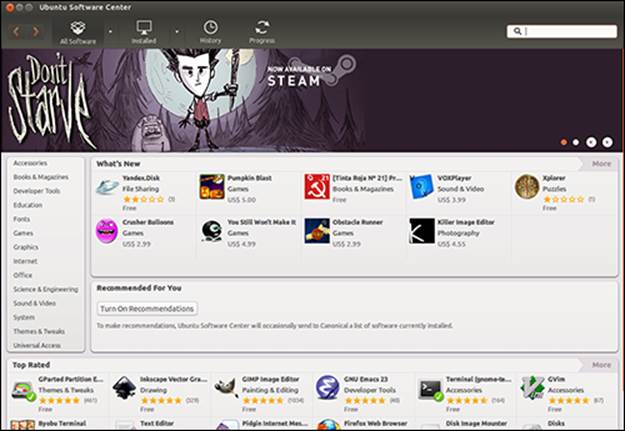Open the Firefox Web Browser icon
Viewport: 625px width, 431px height.
328,425
